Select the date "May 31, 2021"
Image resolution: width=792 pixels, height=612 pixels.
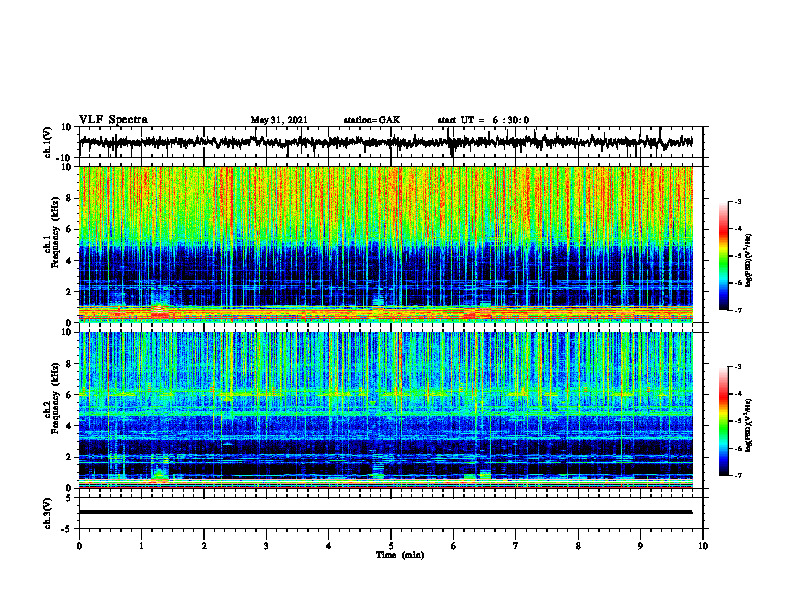tap(279, 120)
